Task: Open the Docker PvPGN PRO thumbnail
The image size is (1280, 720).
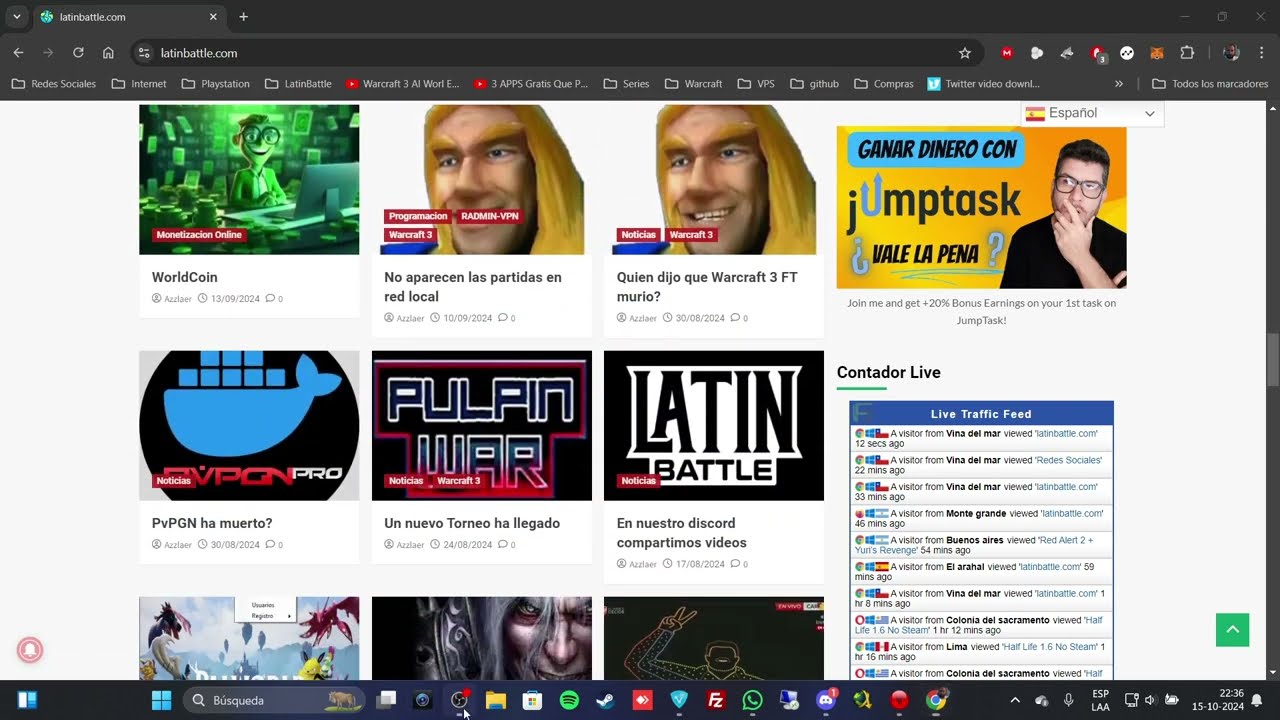Action: coord(249,425)
